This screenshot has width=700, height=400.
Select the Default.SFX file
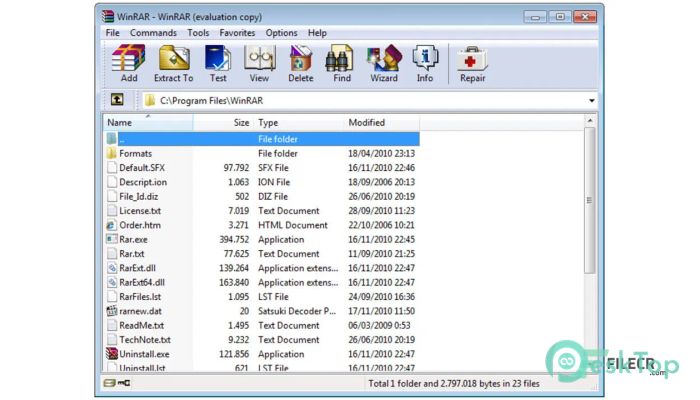click(142, 168)
